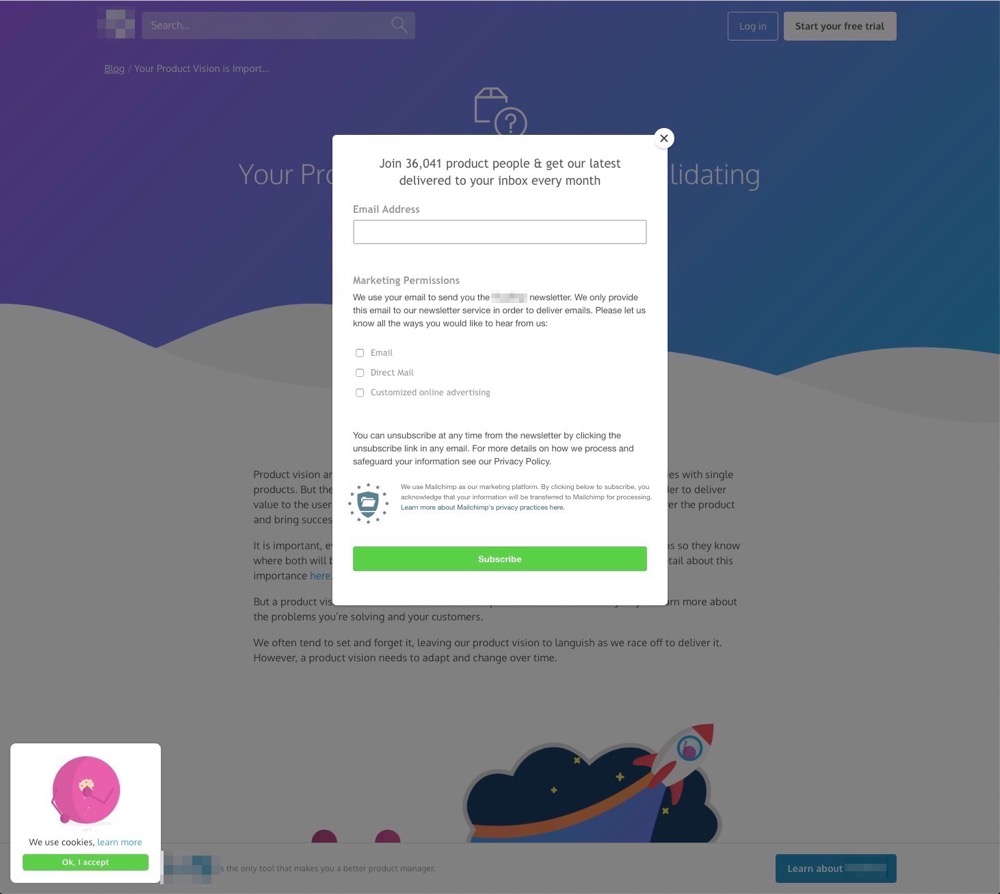Click the Learn about button in footer bar
This screenshot has width=1000, height=894.
[835, 868]
